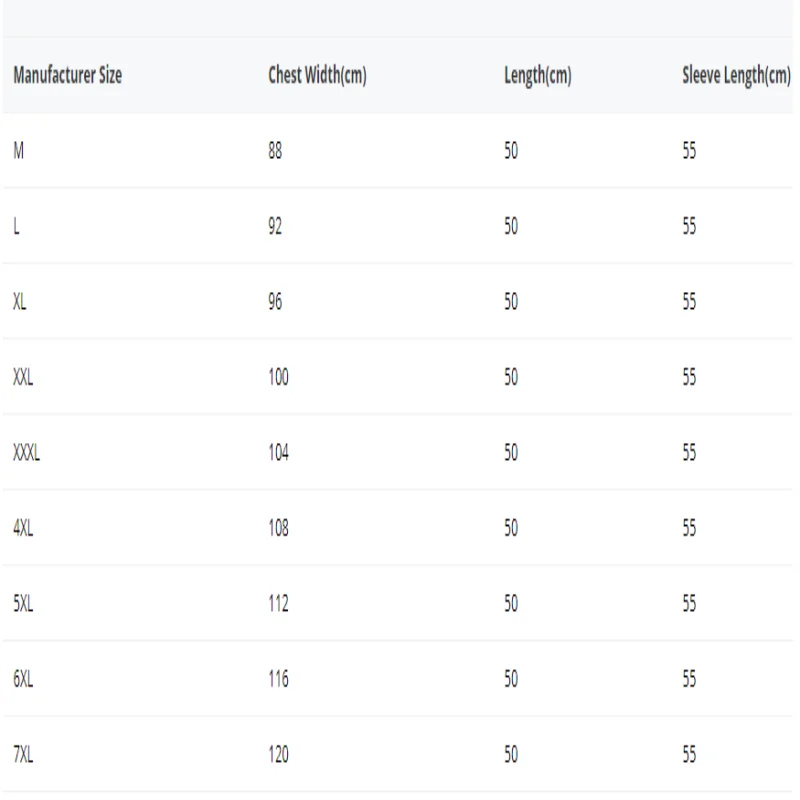The width and height of the screenshot is (800, 800).
Task: Select chest width value 104
Action: (279, 453)
